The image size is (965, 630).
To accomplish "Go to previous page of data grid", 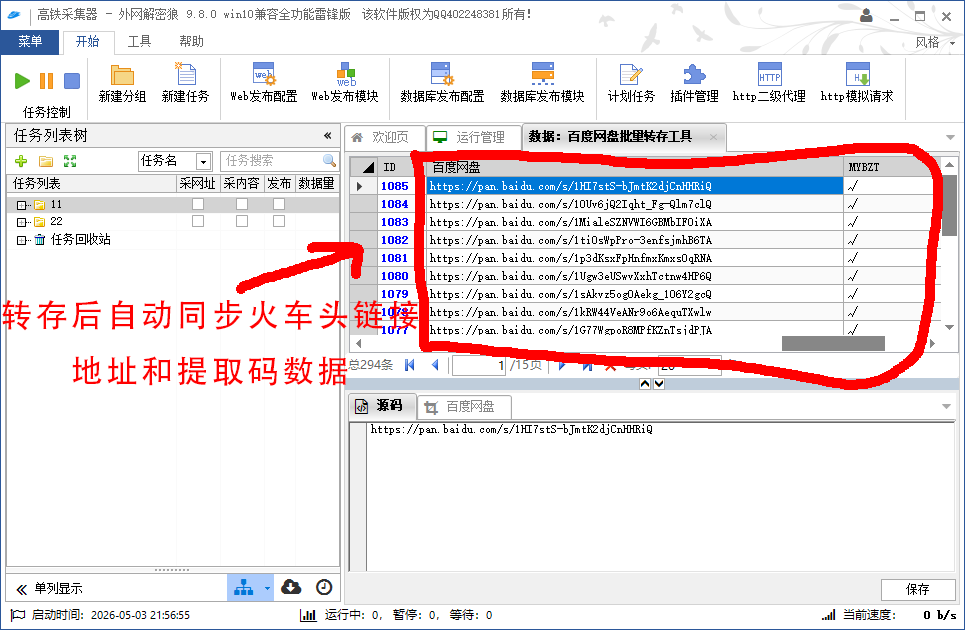I will [x=435, y=365].
